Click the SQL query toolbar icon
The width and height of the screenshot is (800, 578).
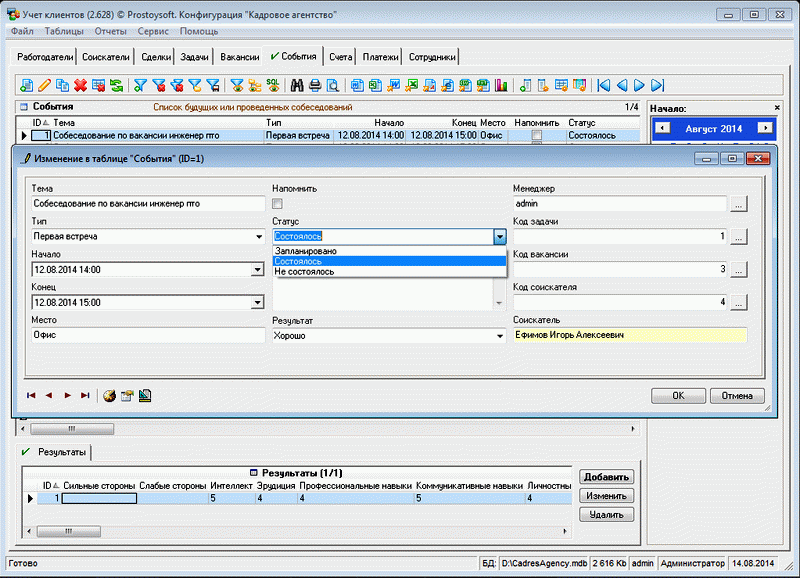pyautogui.click(x=272, y=85)
